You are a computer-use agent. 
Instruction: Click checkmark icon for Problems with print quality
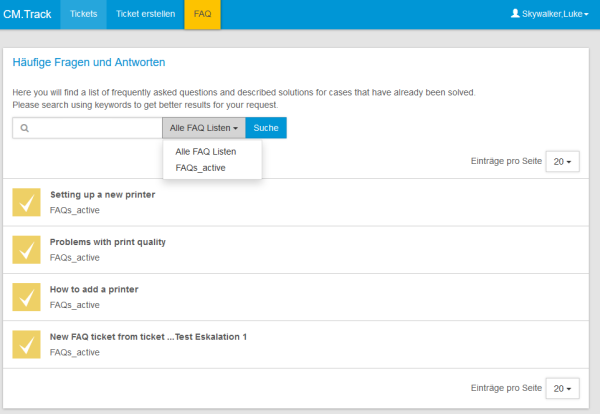tap(26, 250)
